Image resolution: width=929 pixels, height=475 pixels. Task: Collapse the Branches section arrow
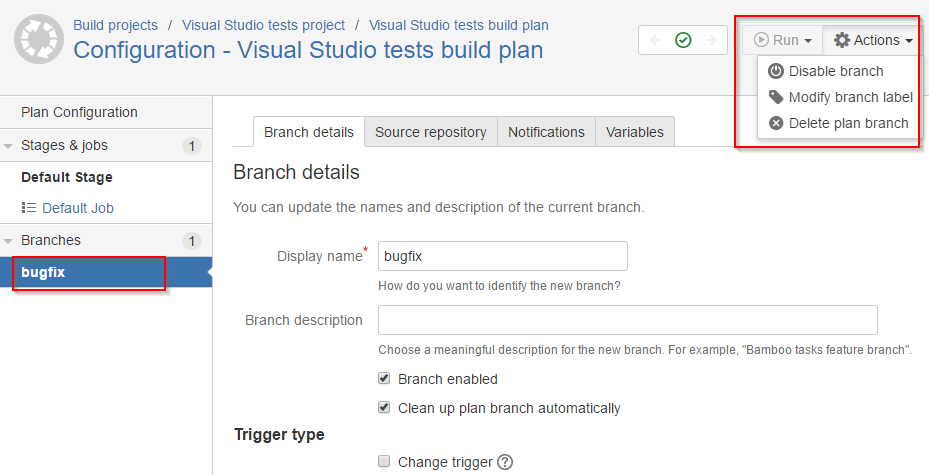coord(8,241)
